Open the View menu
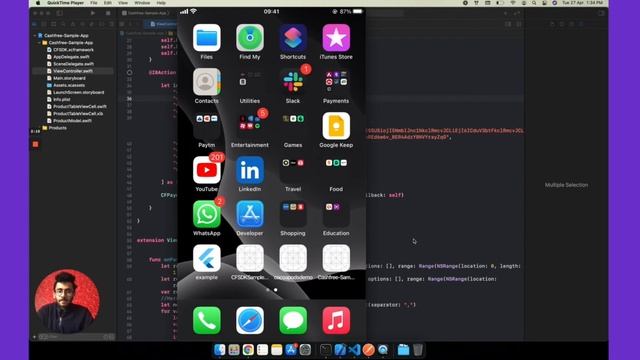The height and width of the screenshot is (360, 640). pyautogui.click(x=123, y=3)
